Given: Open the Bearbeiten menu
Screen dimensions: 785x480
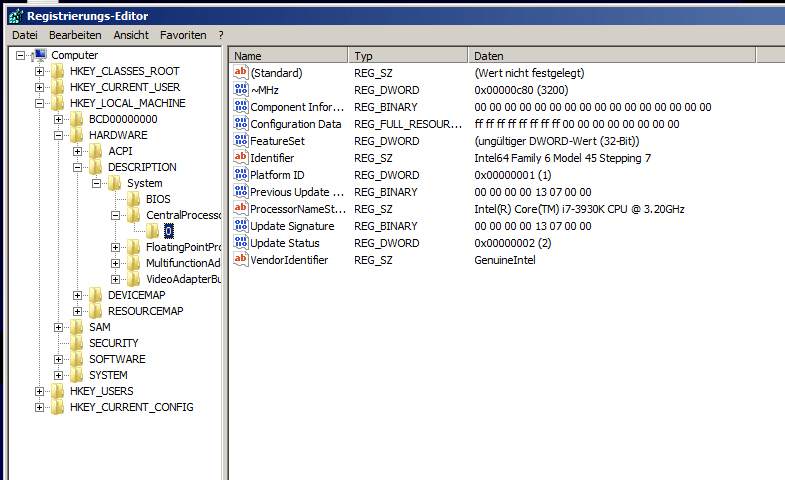Looking at the screenshot, I should coord(75,35).
